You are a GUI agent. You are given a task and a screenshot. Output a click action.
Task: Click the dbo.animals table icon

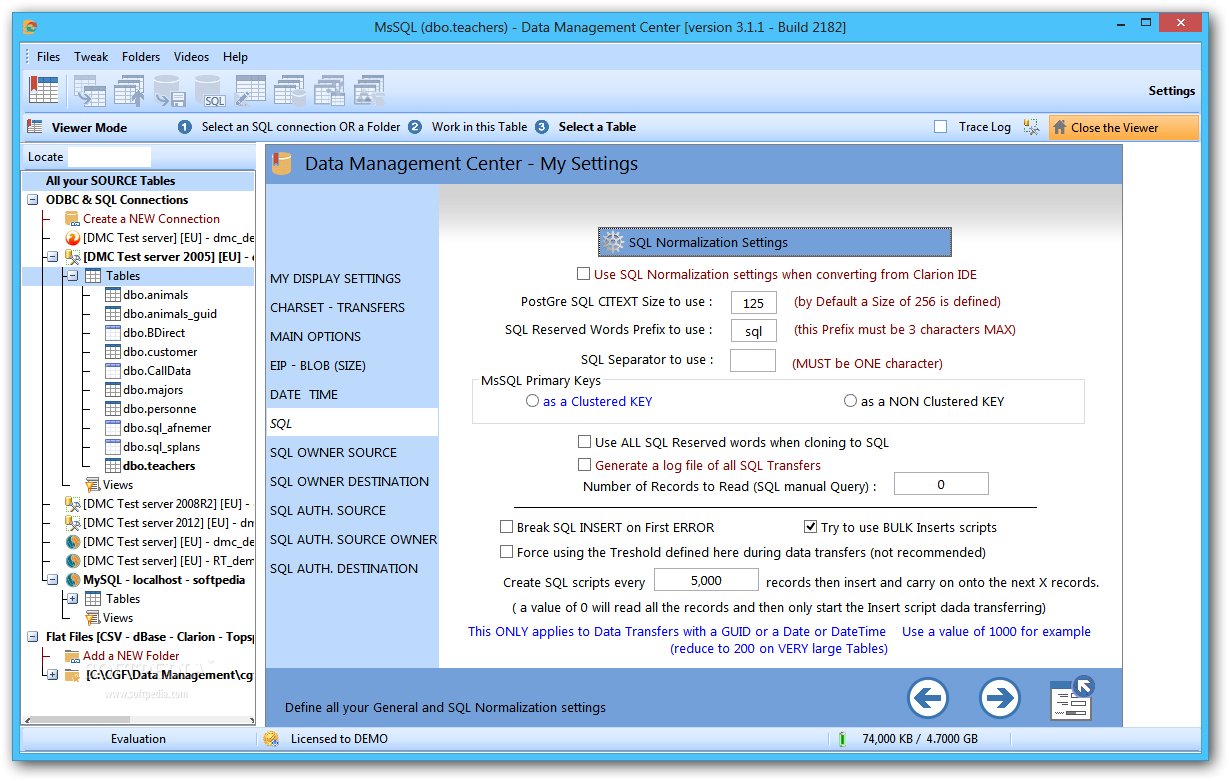pyautogui.click(x=112, y=295)
